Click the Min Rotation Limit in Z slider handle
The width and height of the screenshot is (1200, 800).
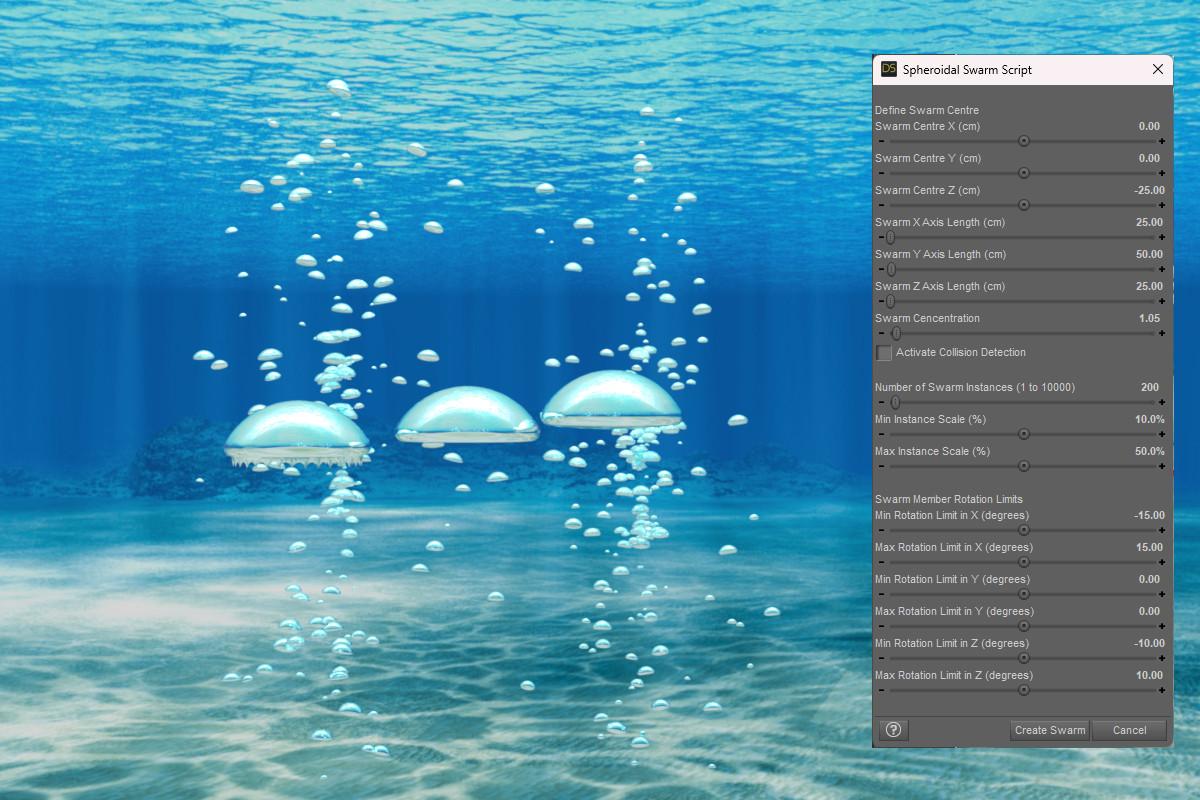point(1024,658)
